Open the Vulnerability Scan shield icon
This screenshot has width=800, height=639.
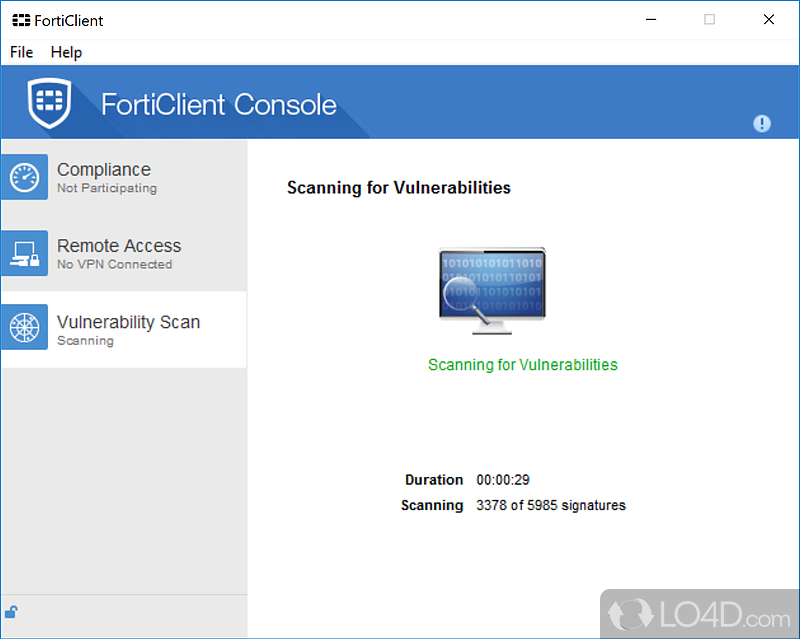click(25, 327)
